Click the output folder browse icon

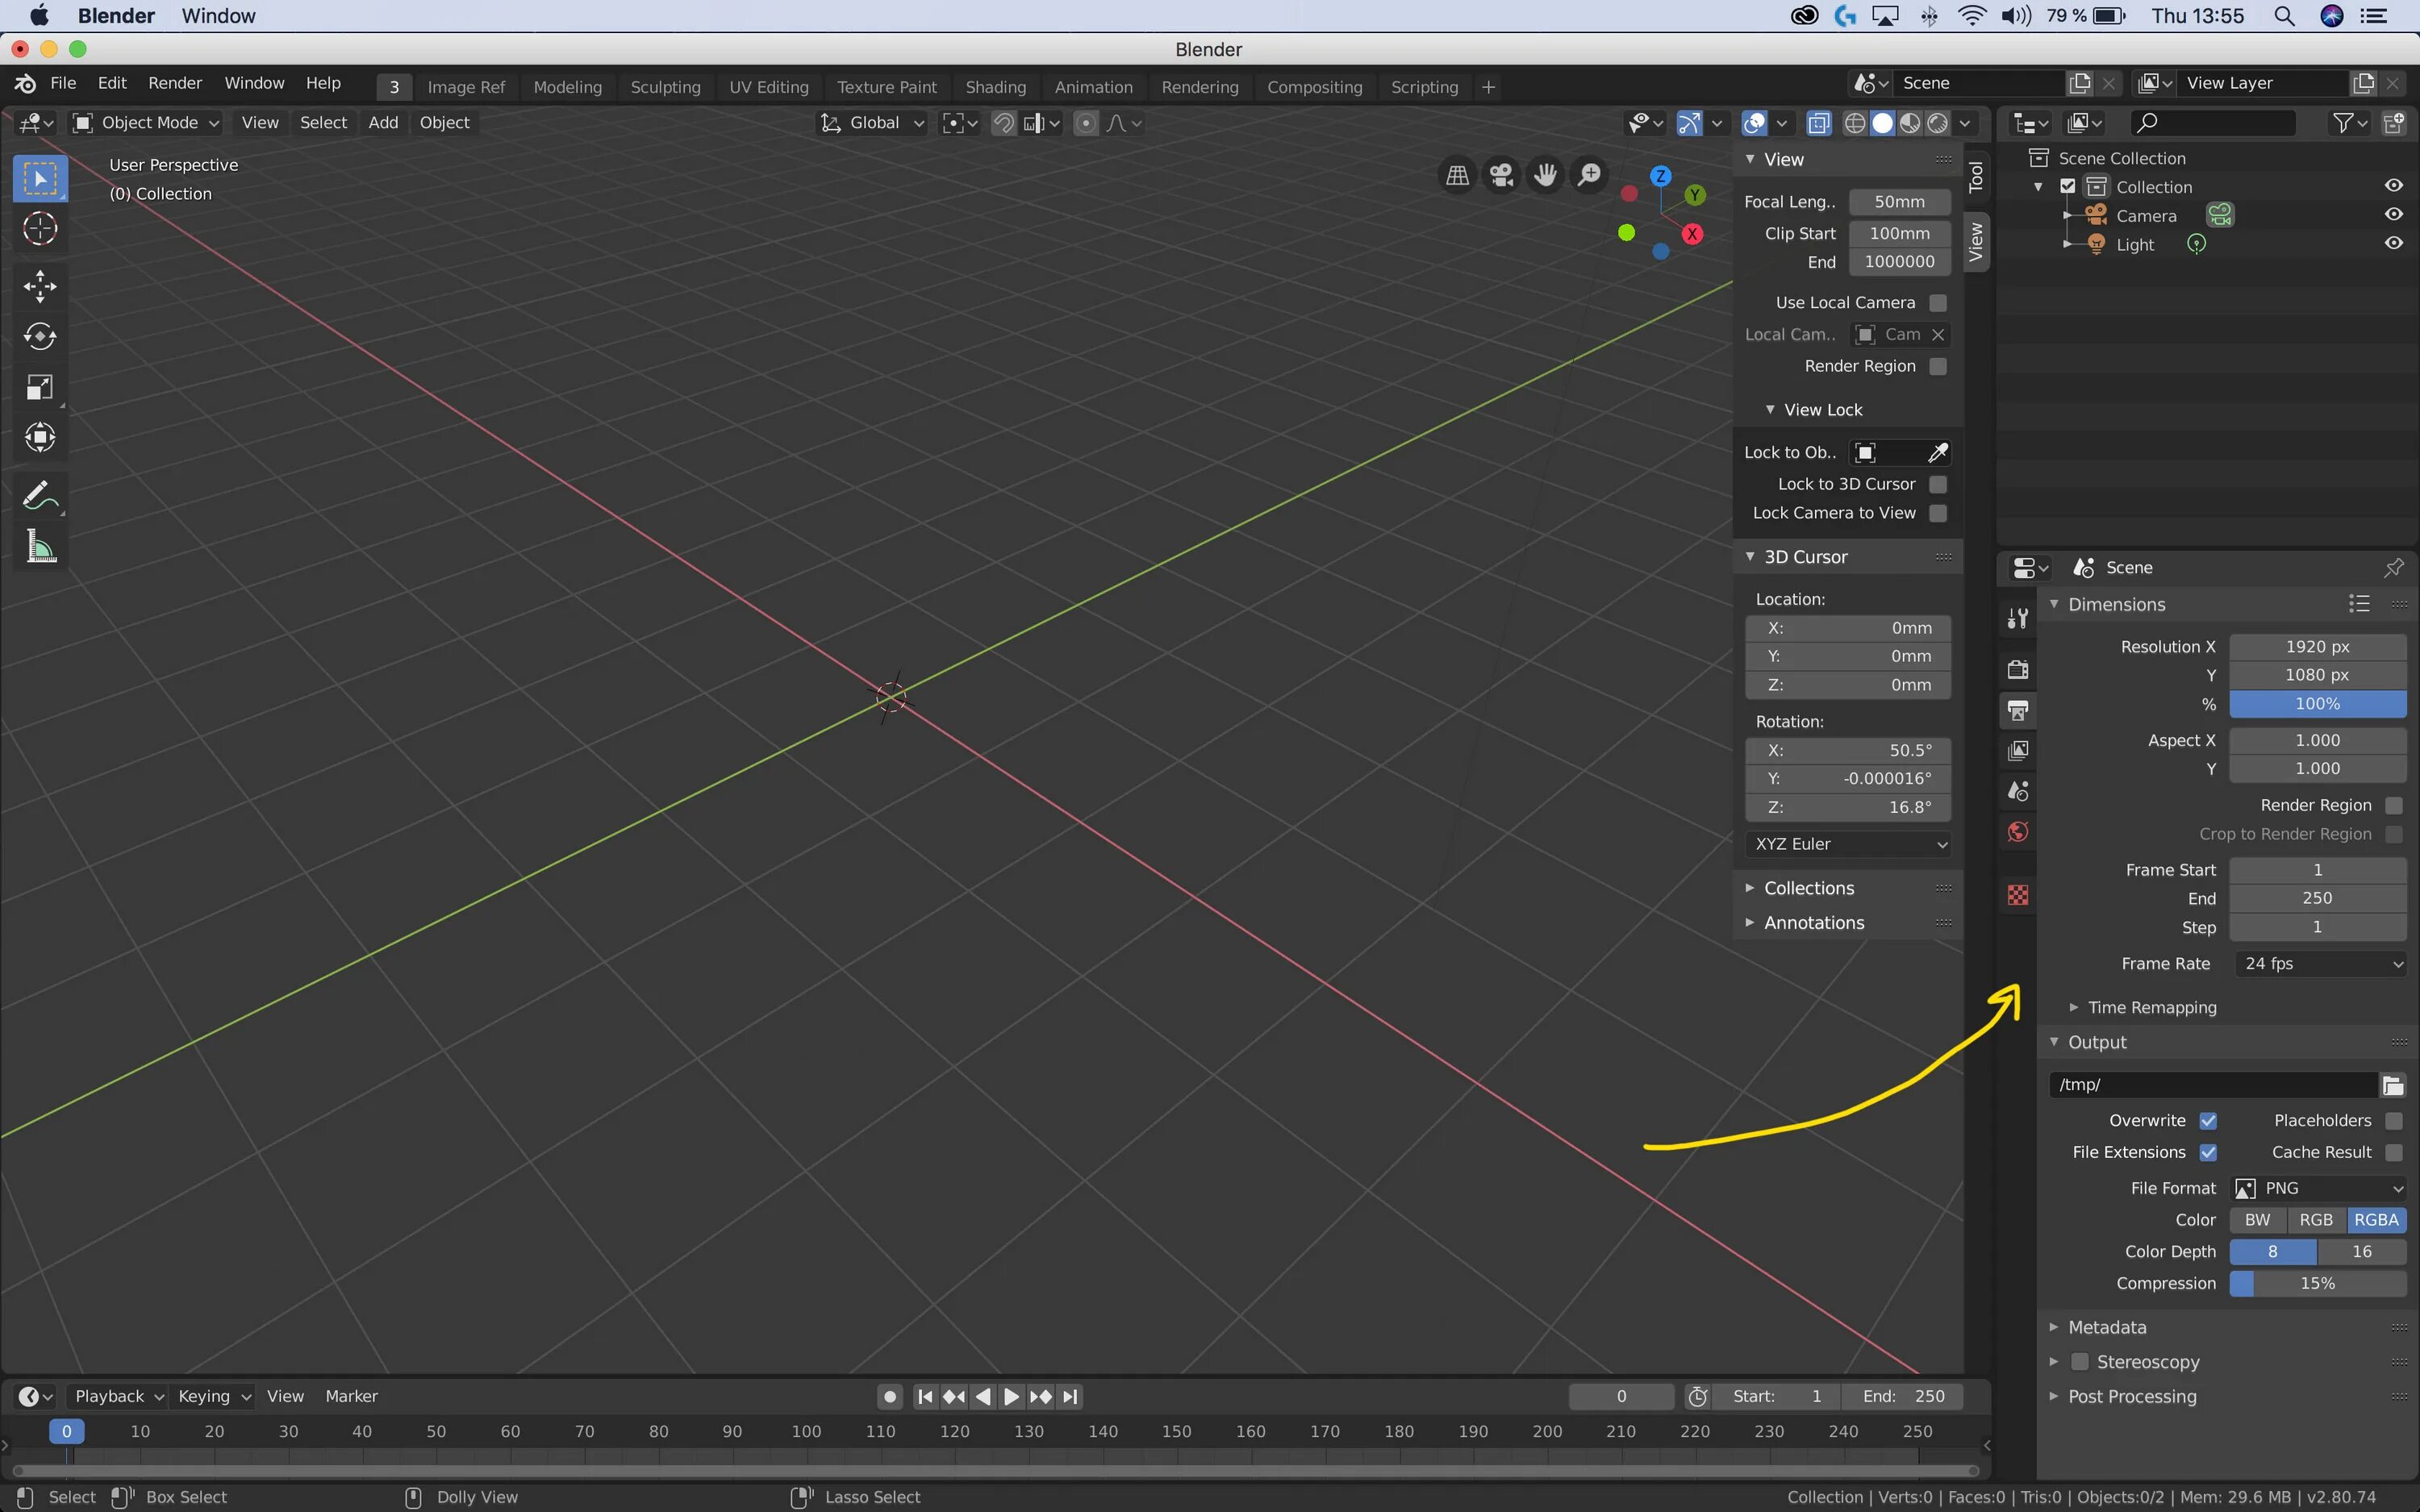pyautogui.click(x=2392, y=1085)
